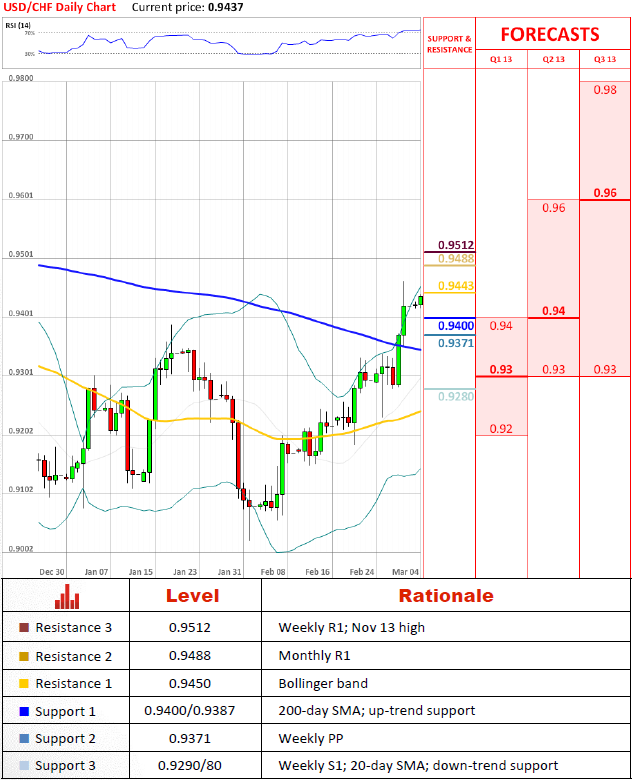
Task: Click the 'FORECASTS' heading
Action: [550, 34]
